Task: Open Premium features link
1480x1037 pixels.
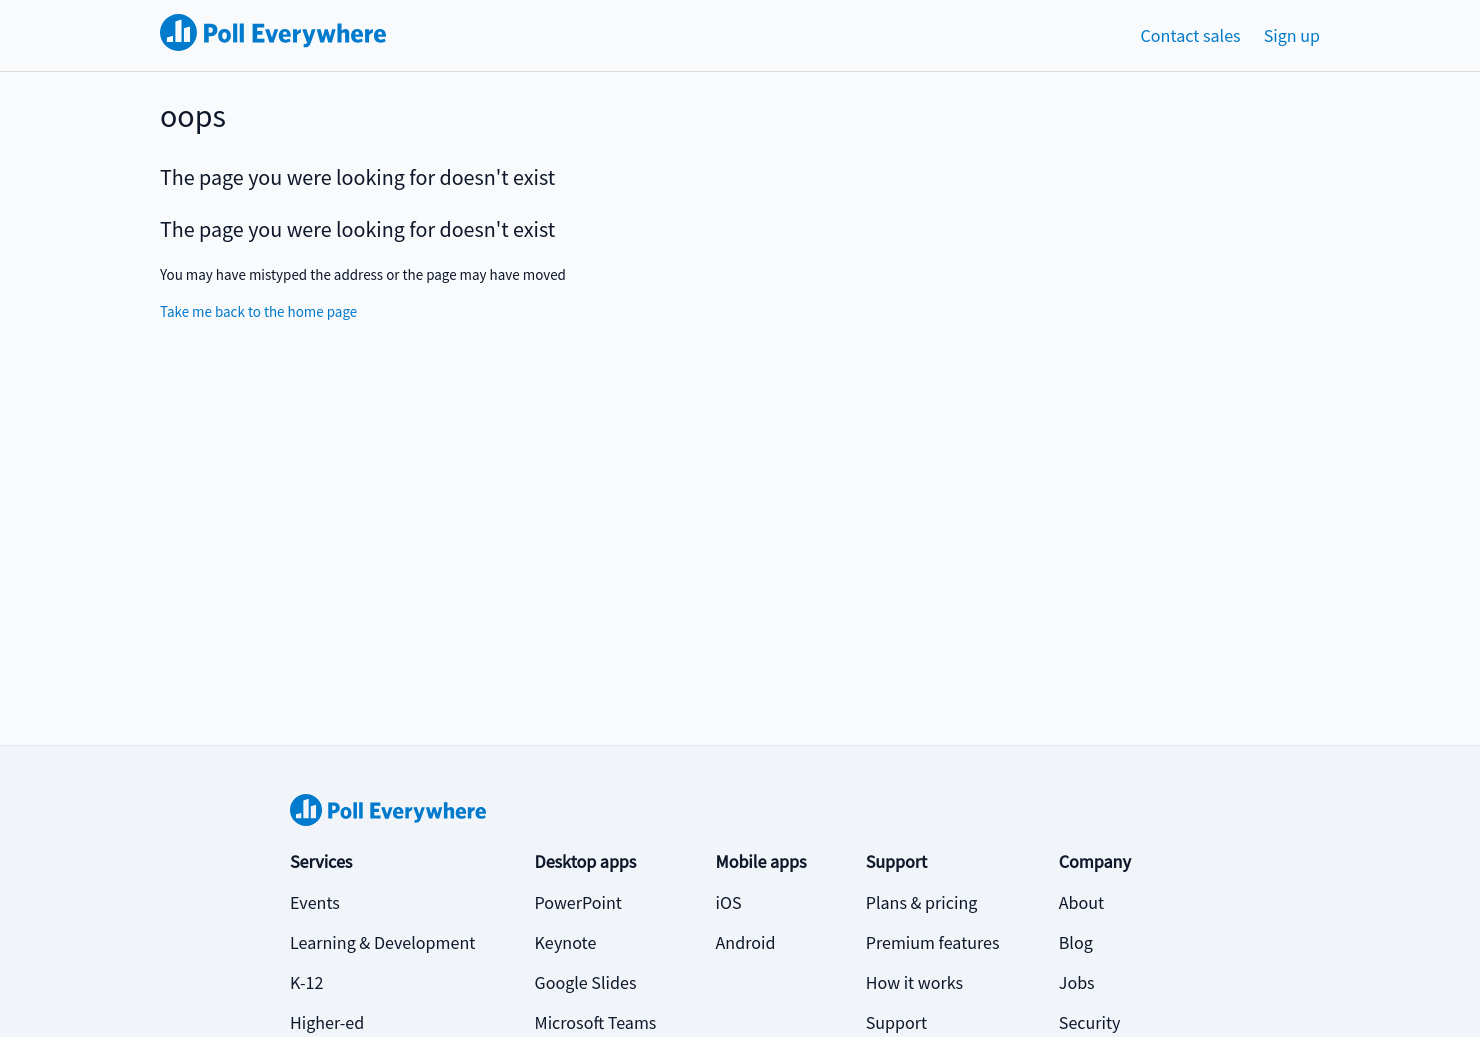Action: 932,943
